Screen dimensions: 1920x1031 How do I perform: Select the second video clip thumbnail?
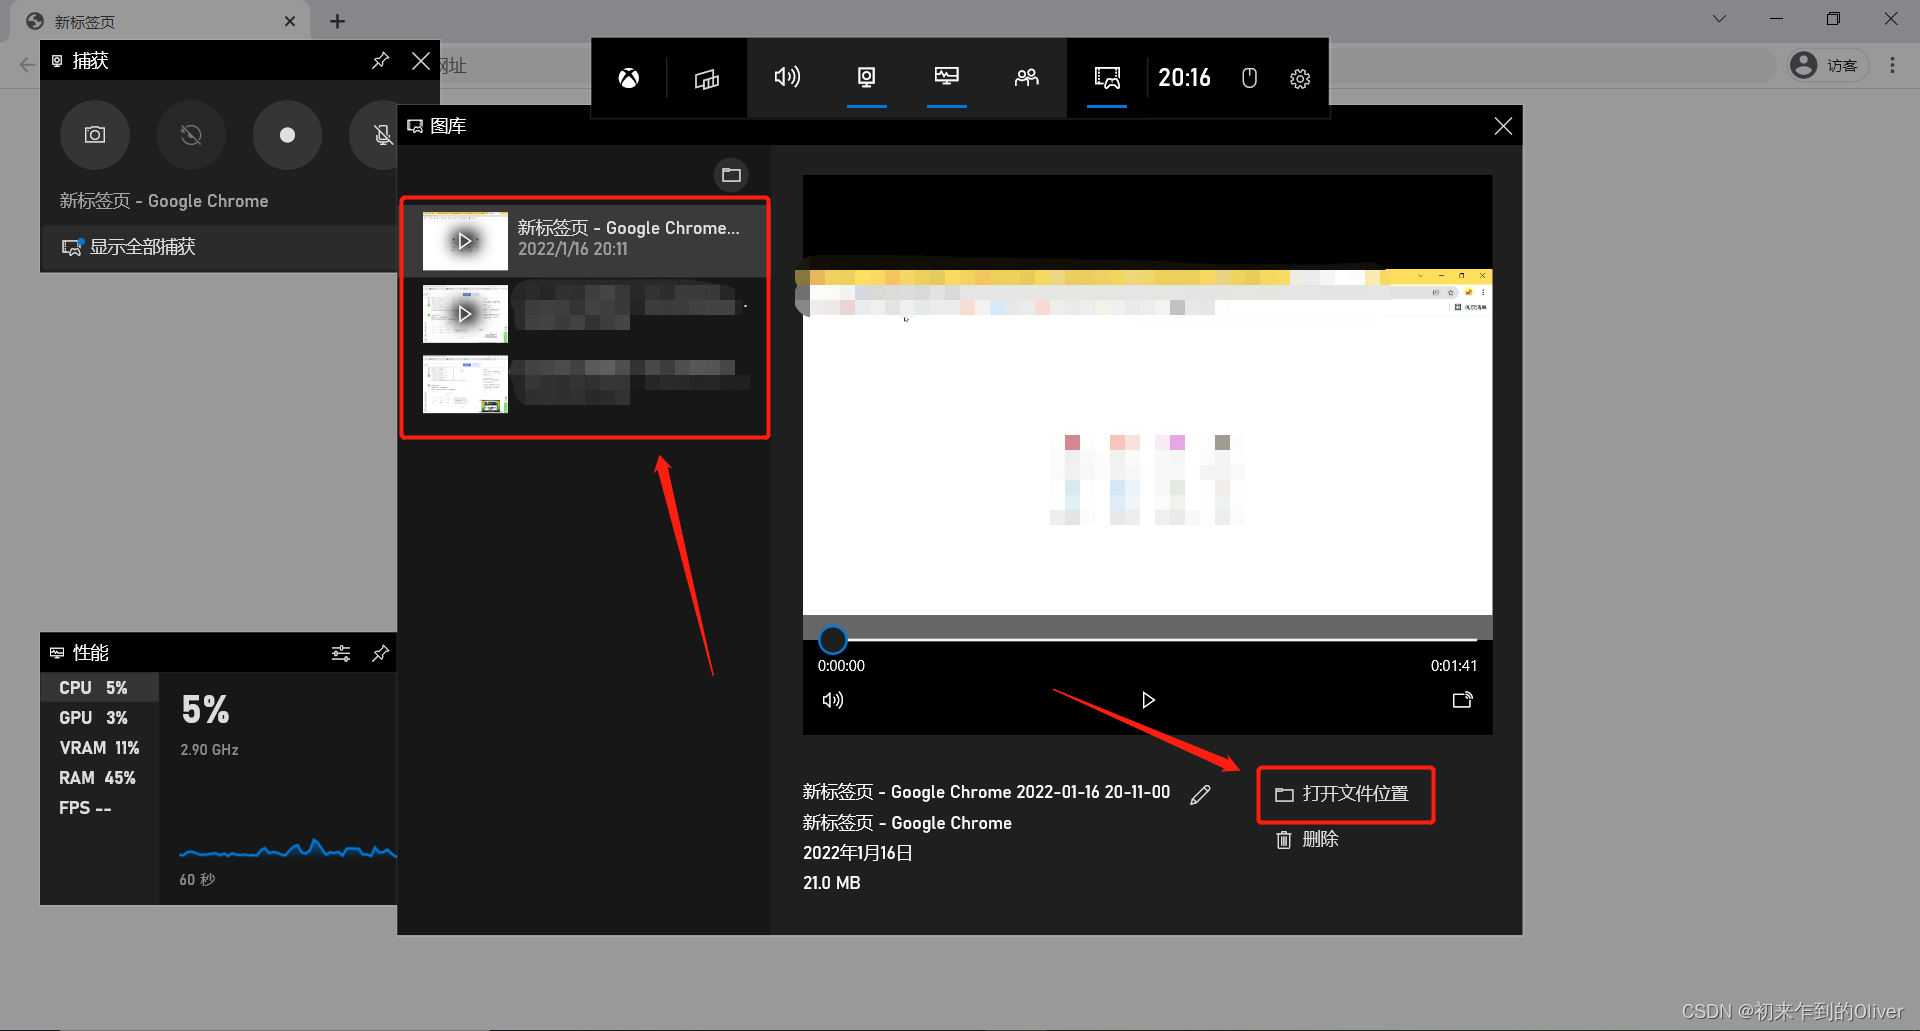point(465,314)
